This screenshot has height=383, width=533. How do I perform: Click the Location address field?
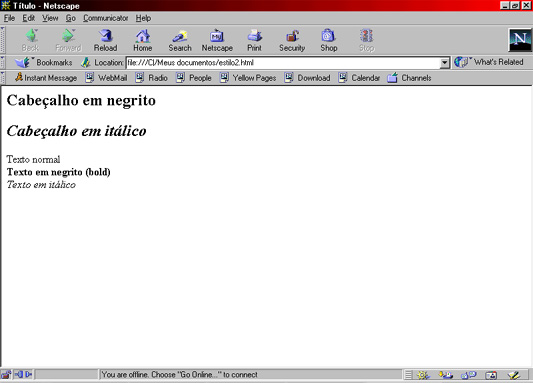click(x=283, y=63)
